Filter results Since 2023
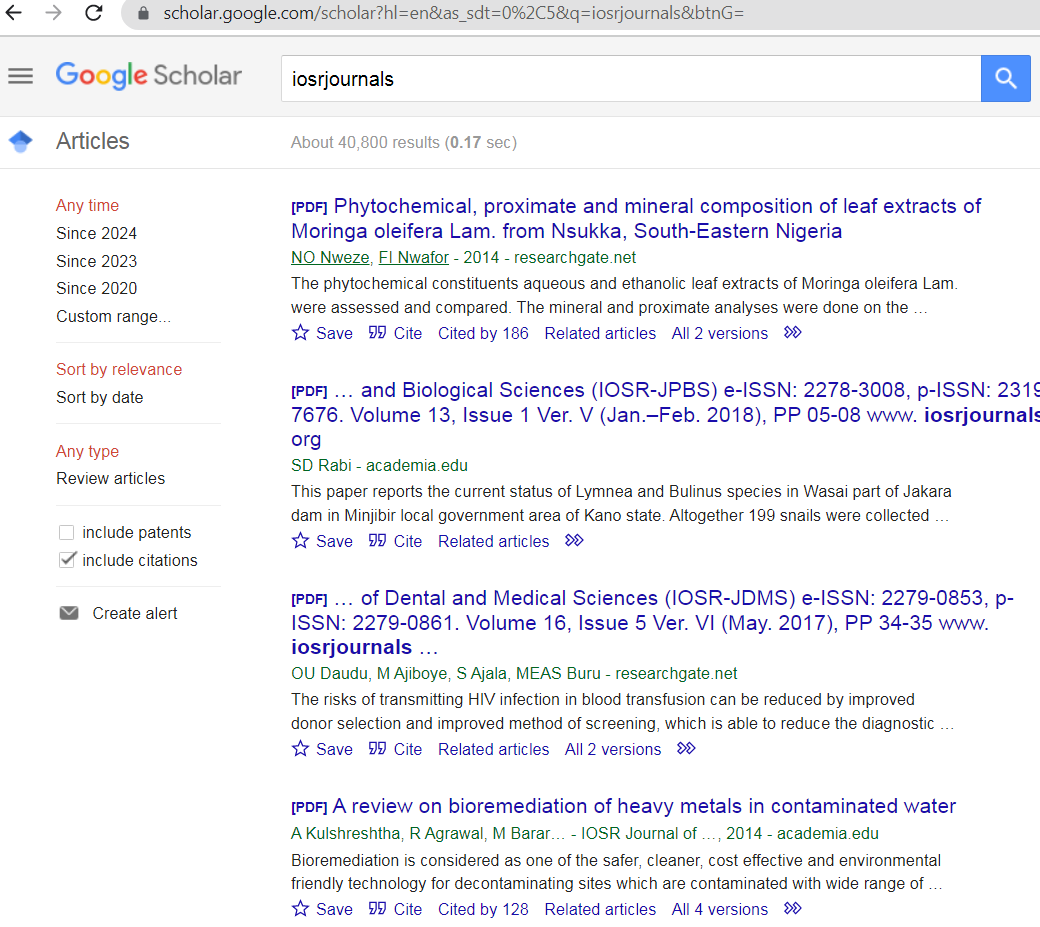 coord(97,261)
